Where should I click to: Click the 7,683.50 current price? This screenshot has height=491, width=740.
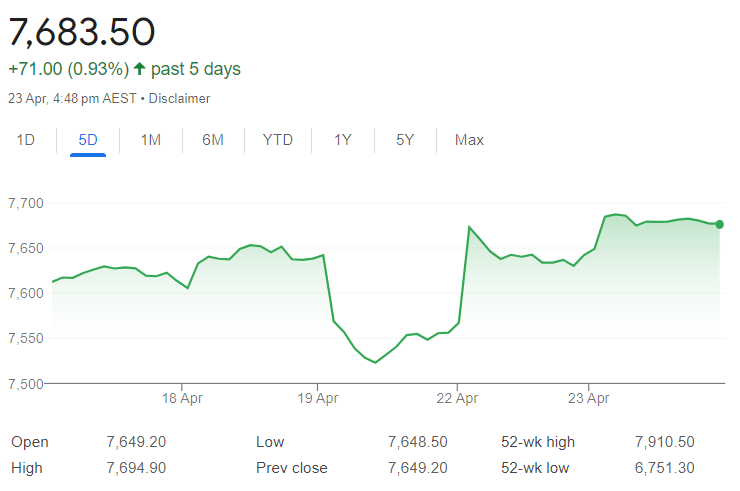pos(82,32)
